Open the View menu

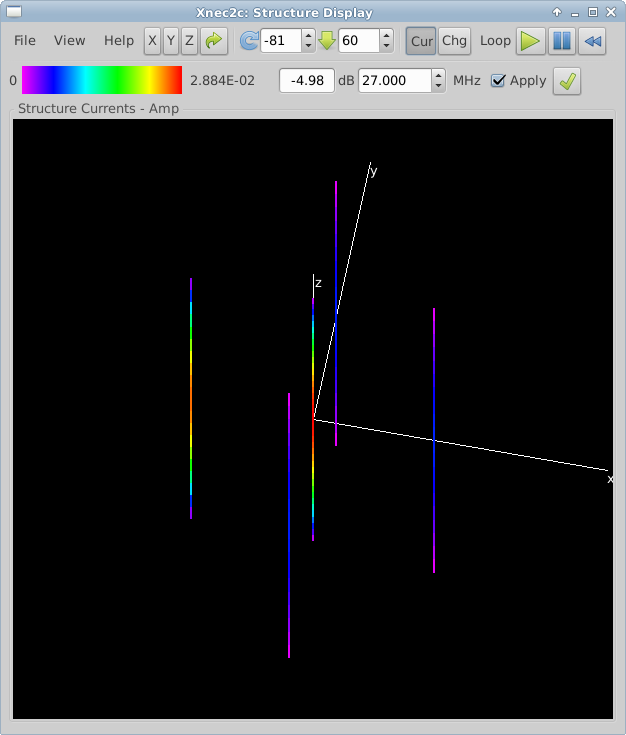click(x=69, y=41)
